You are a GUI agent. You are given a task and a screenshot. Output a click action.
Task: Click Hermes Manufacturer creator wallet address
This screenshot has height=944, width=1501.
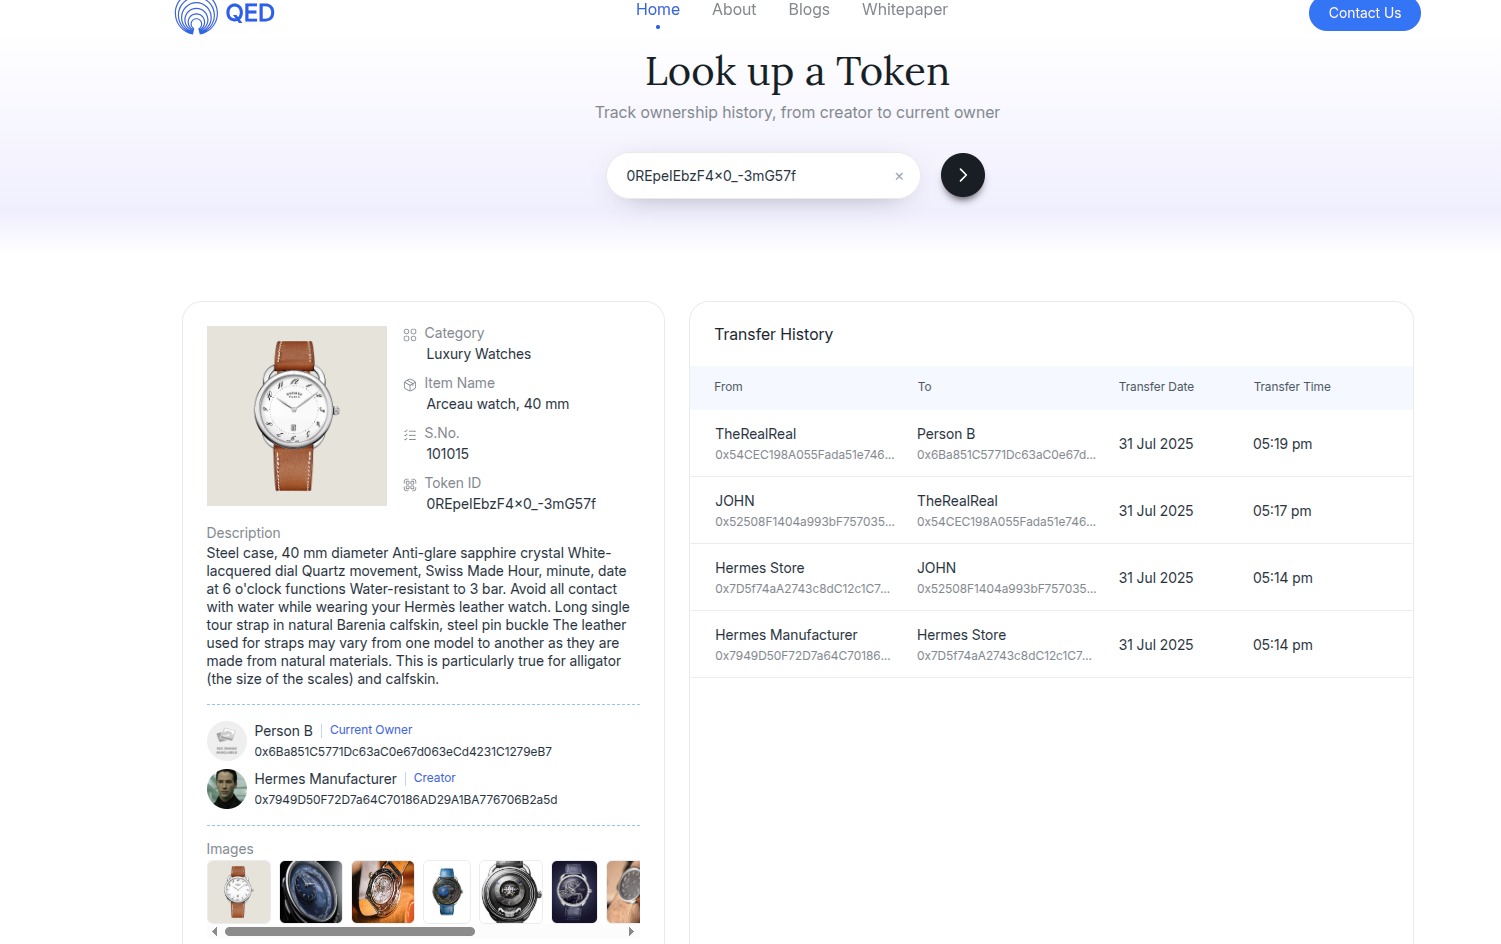tap(406, 800)
